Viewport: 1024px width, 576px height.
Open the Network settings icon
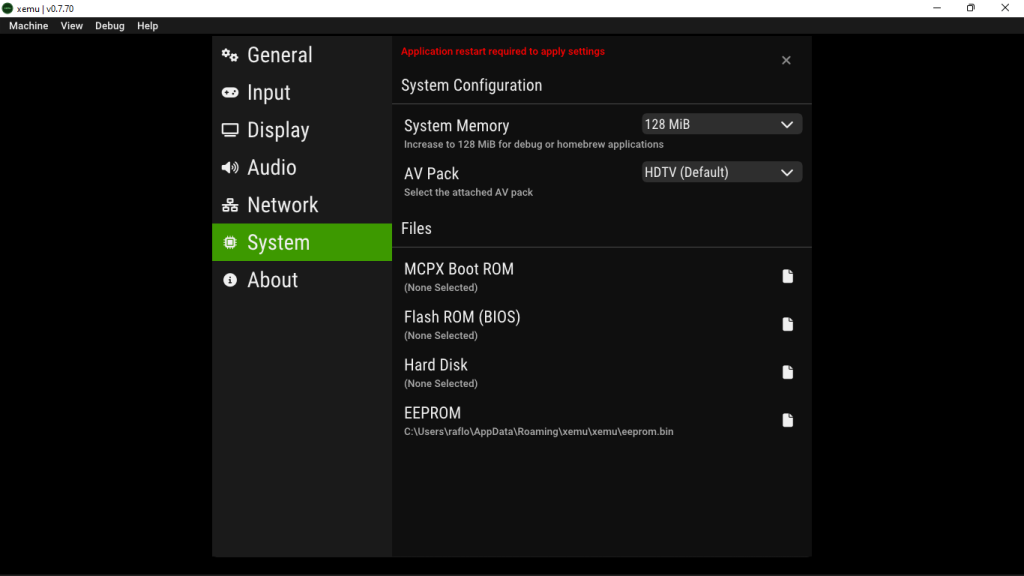(x=230, y=204)
